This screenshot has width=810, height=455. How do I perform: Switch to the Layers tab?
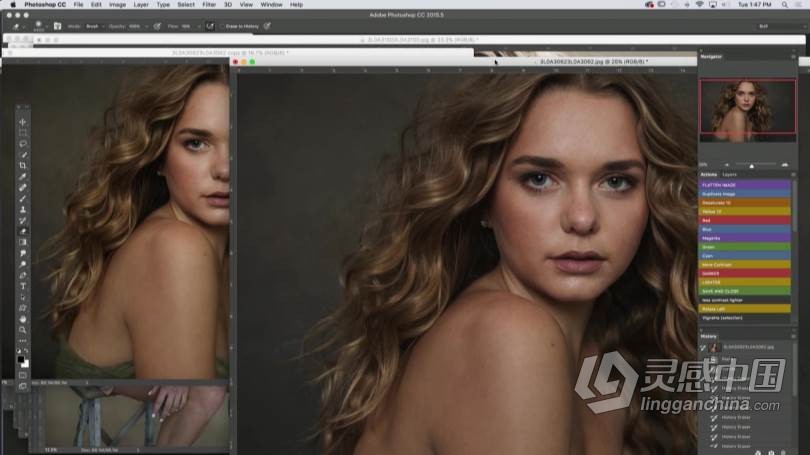pyautogui.click(x=729, y=175)
